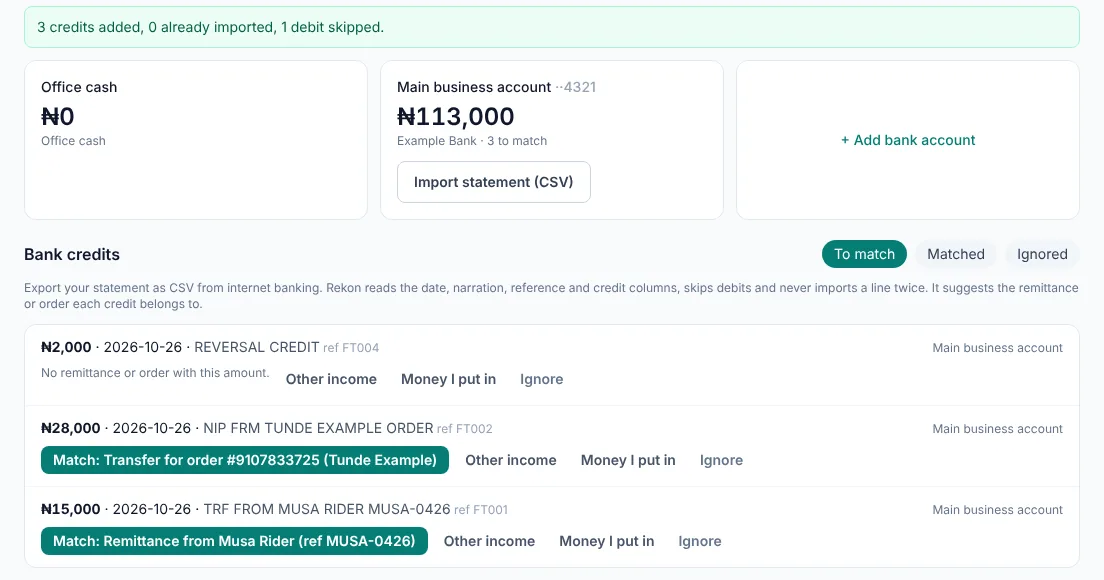The height and width of the screenshot is (580, 1104).
Task: Click Main business account label on REVERSAL row
Action: (998, 348)
